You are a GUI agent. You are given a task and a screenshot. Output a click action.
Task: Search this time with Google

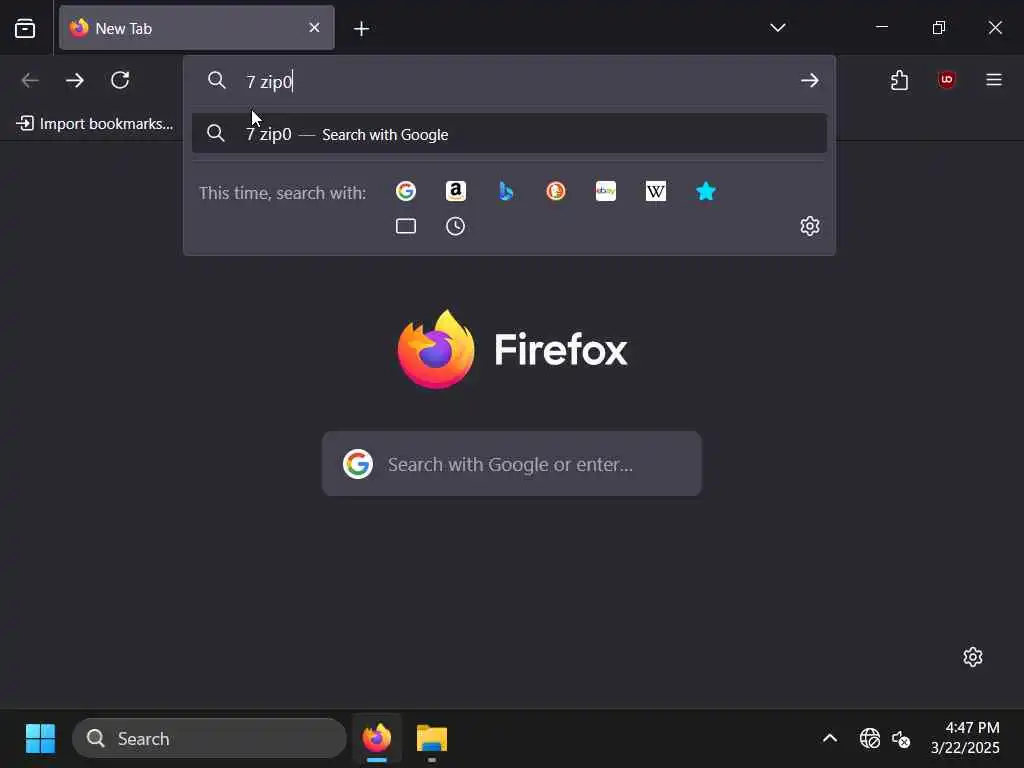[x=406, y=191]
